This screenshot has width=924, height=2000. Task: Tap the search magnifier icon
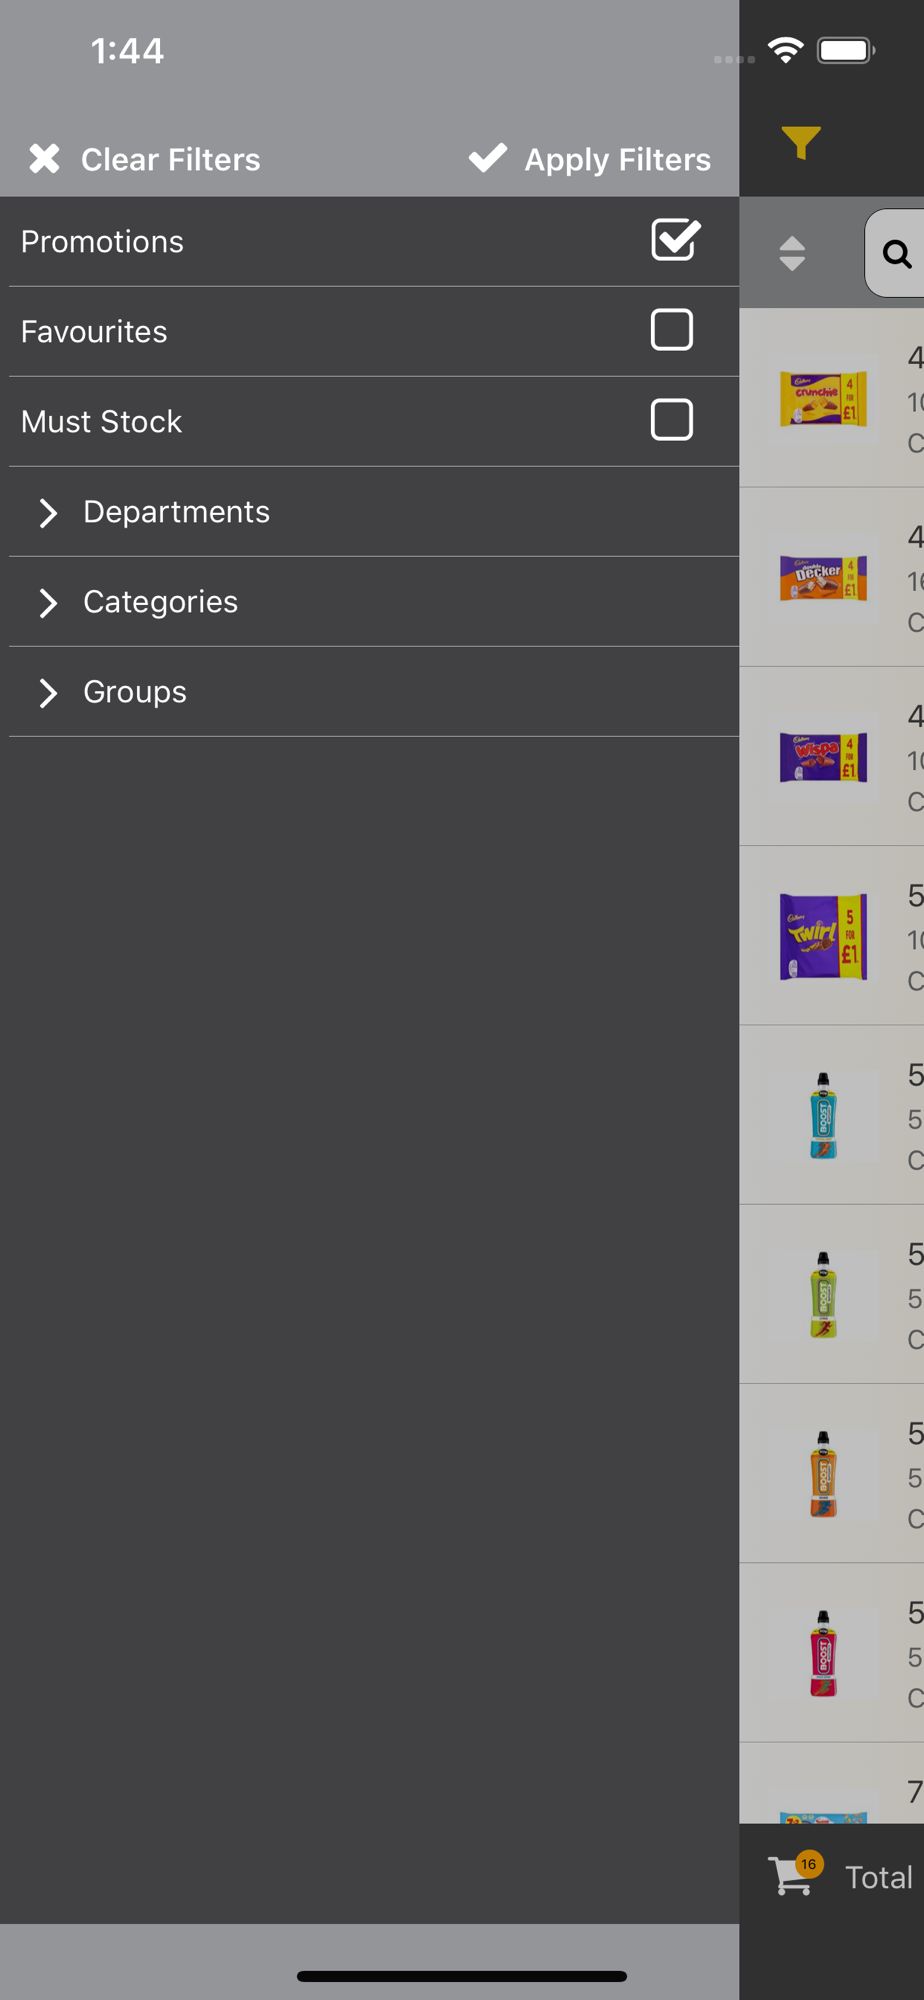click(x=897, y=254)
